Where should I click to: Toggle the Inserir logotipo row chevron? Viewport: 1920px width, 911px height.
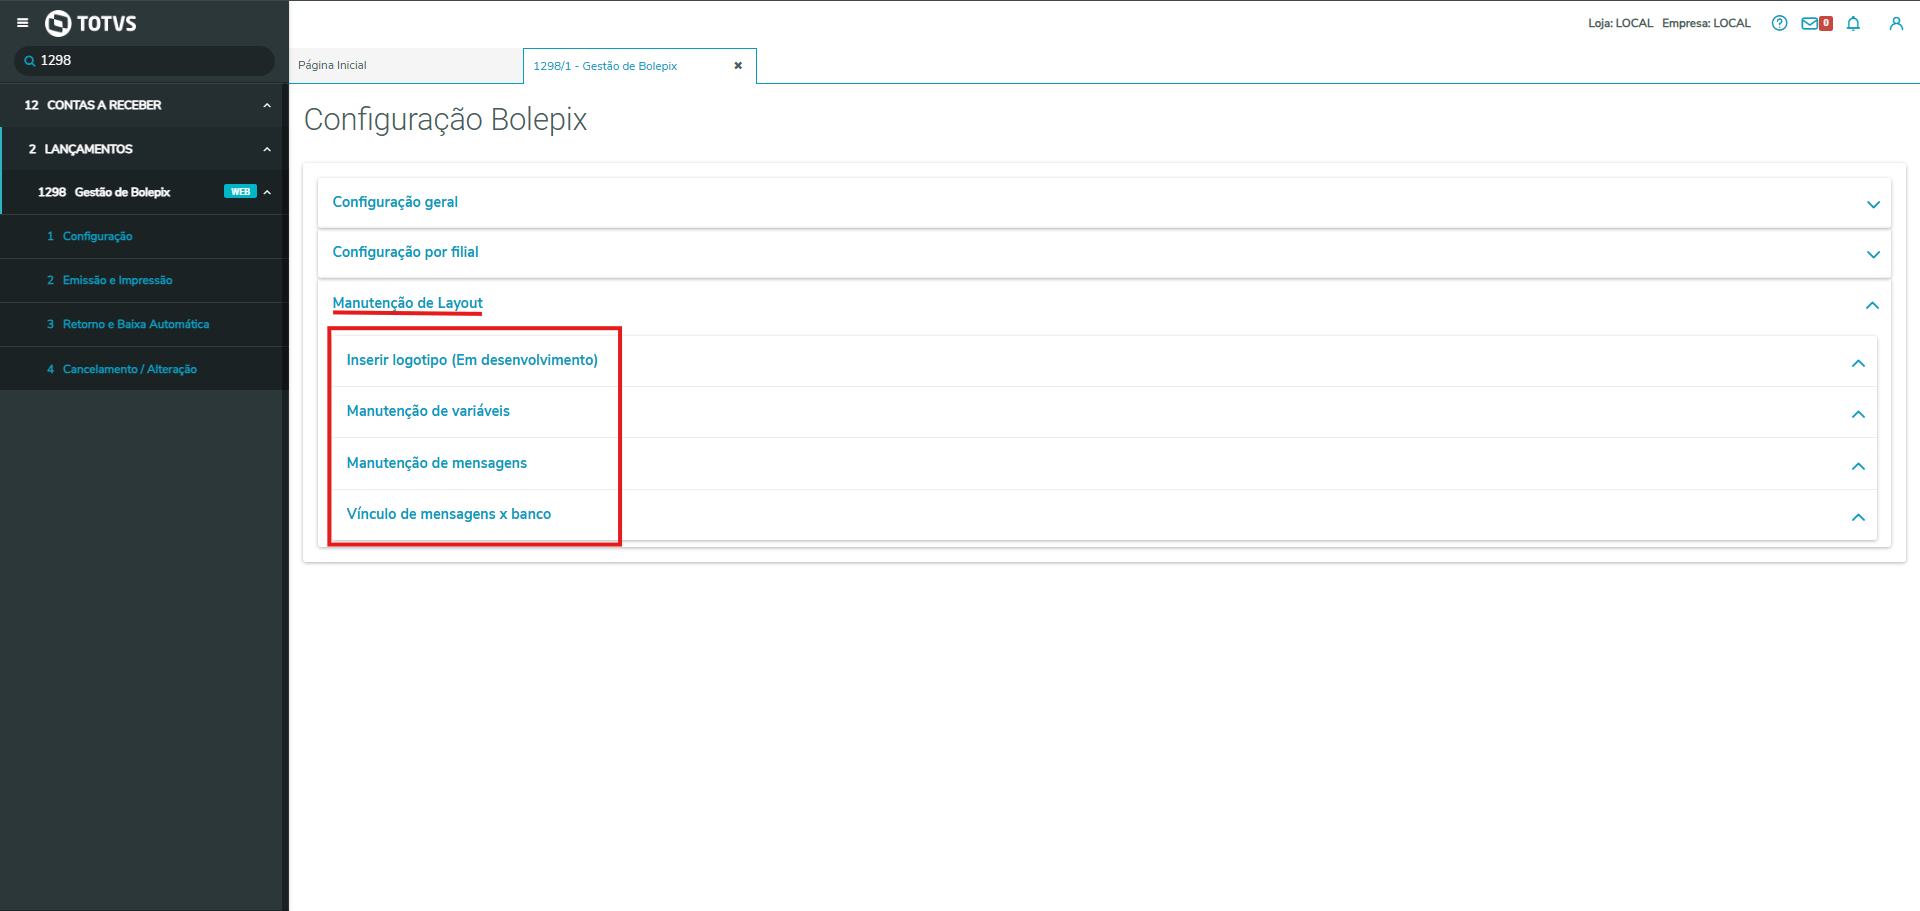tap(1858, 363)
